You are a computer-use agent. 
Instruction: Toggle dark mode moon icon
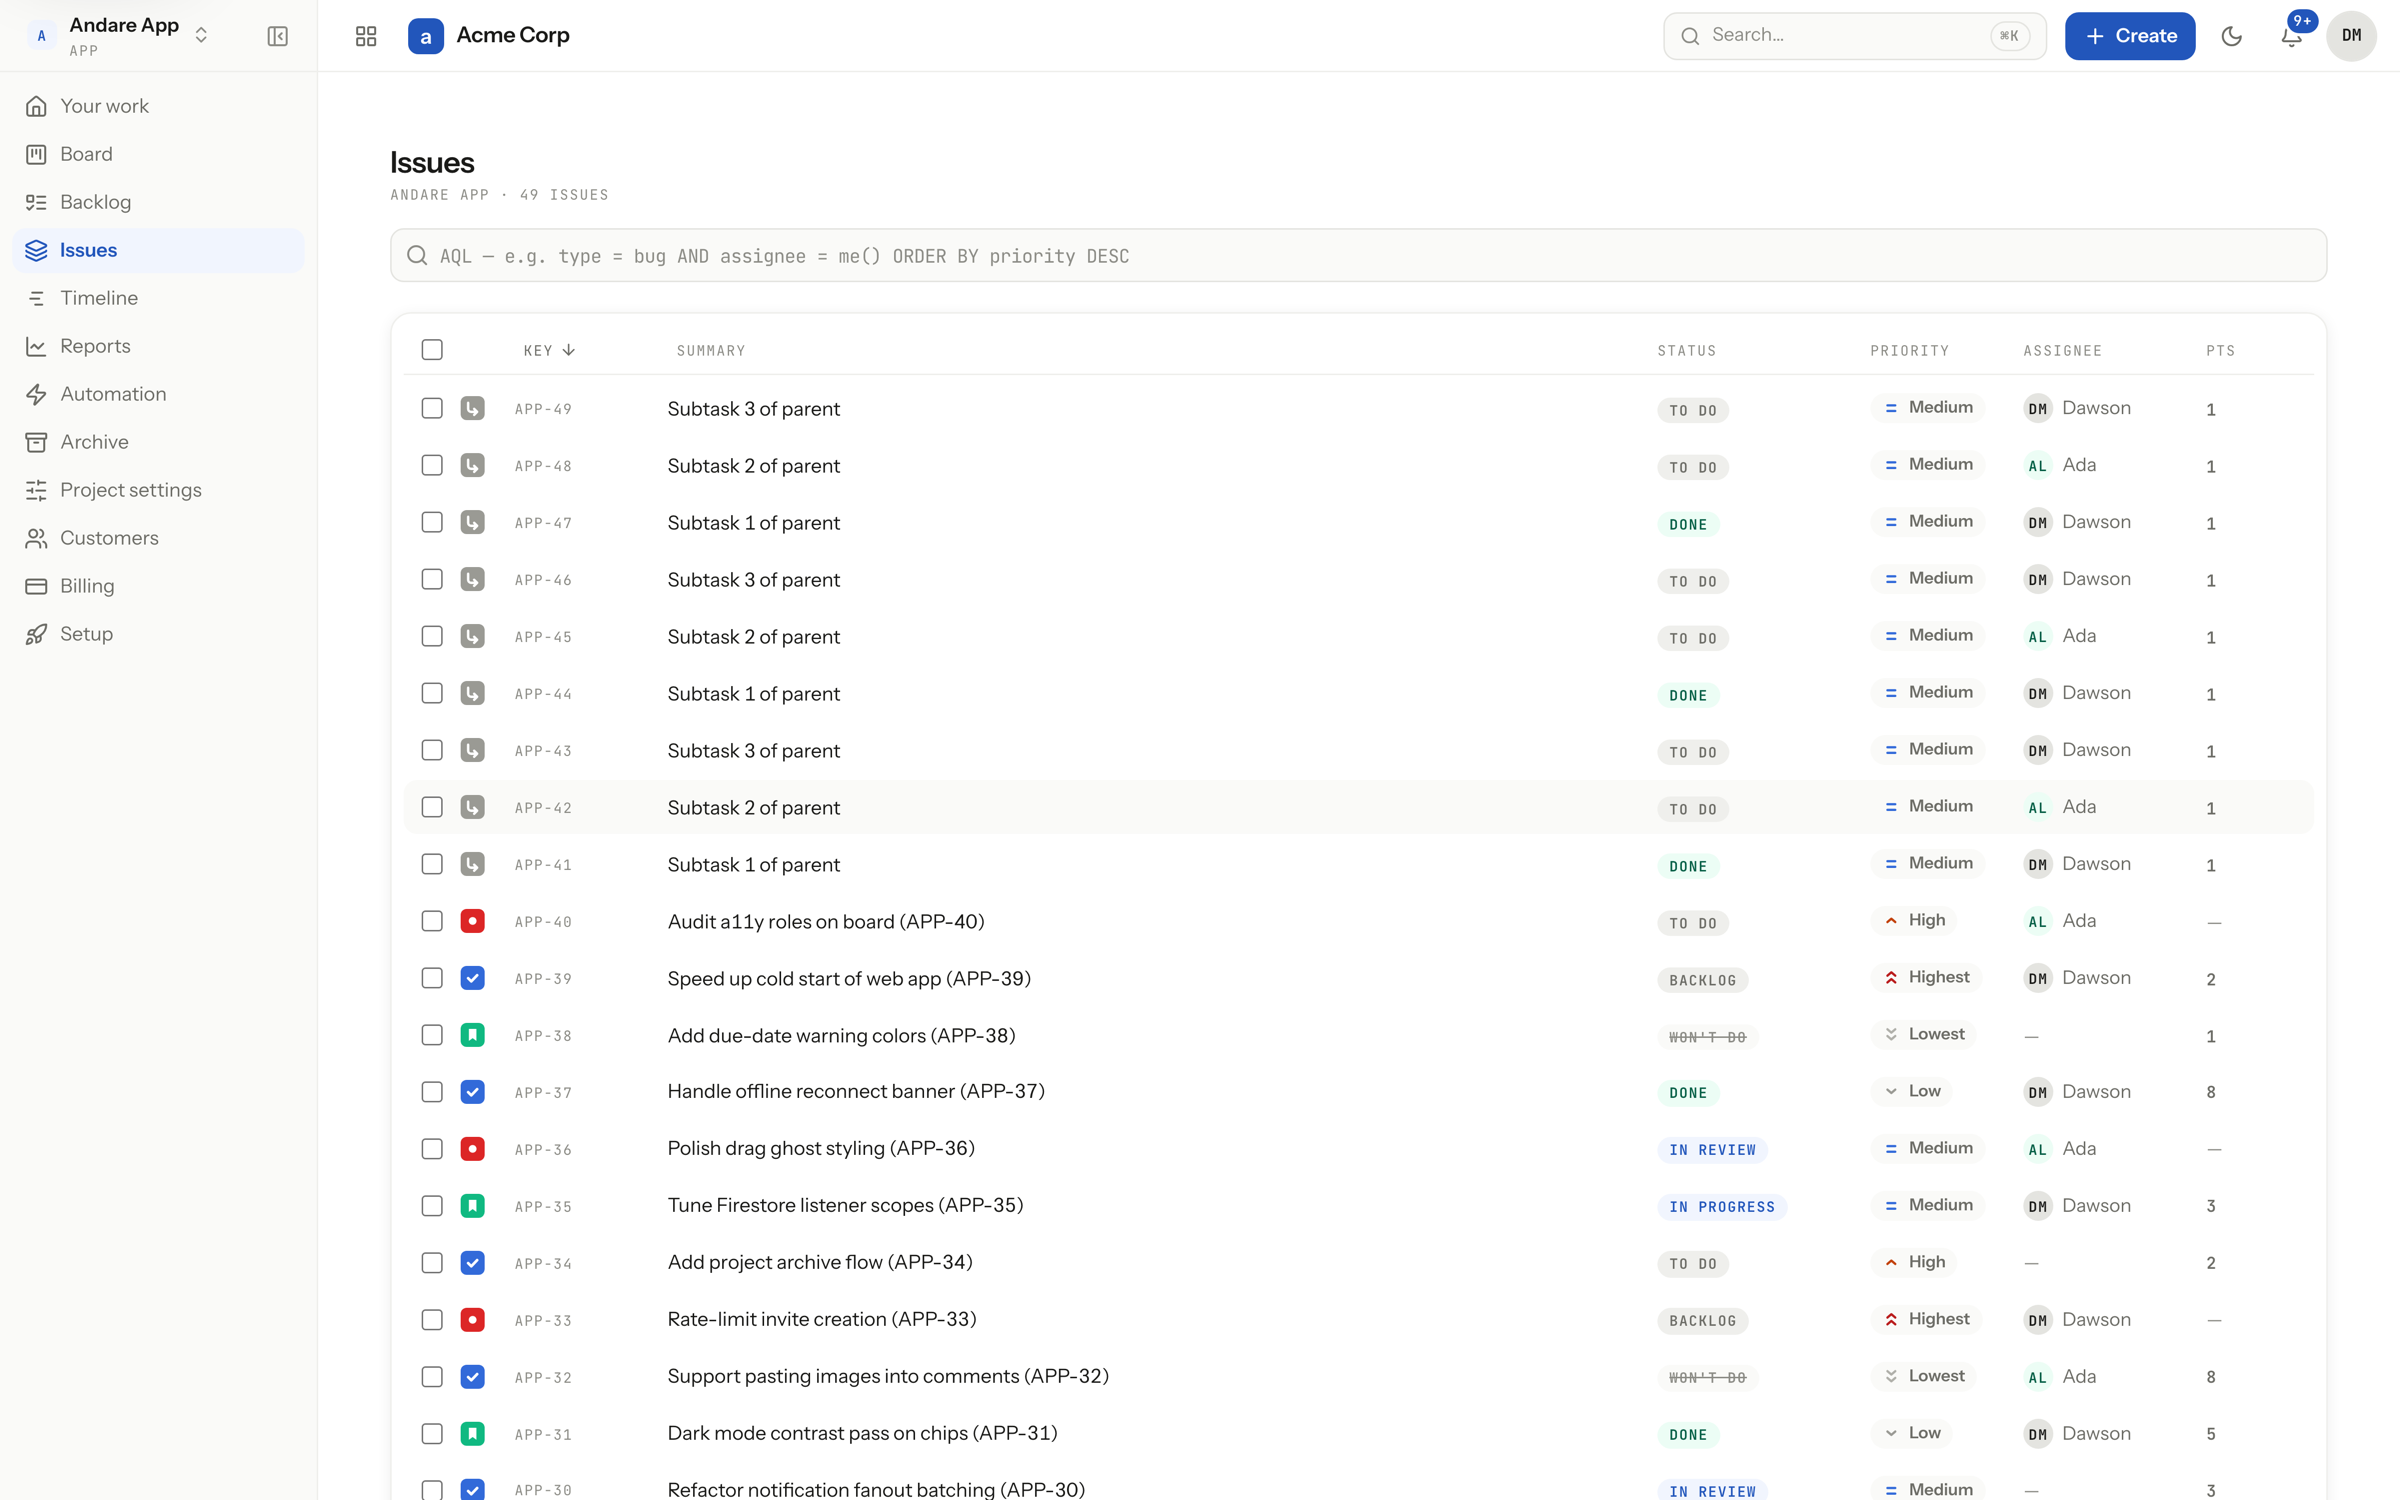2231,36
